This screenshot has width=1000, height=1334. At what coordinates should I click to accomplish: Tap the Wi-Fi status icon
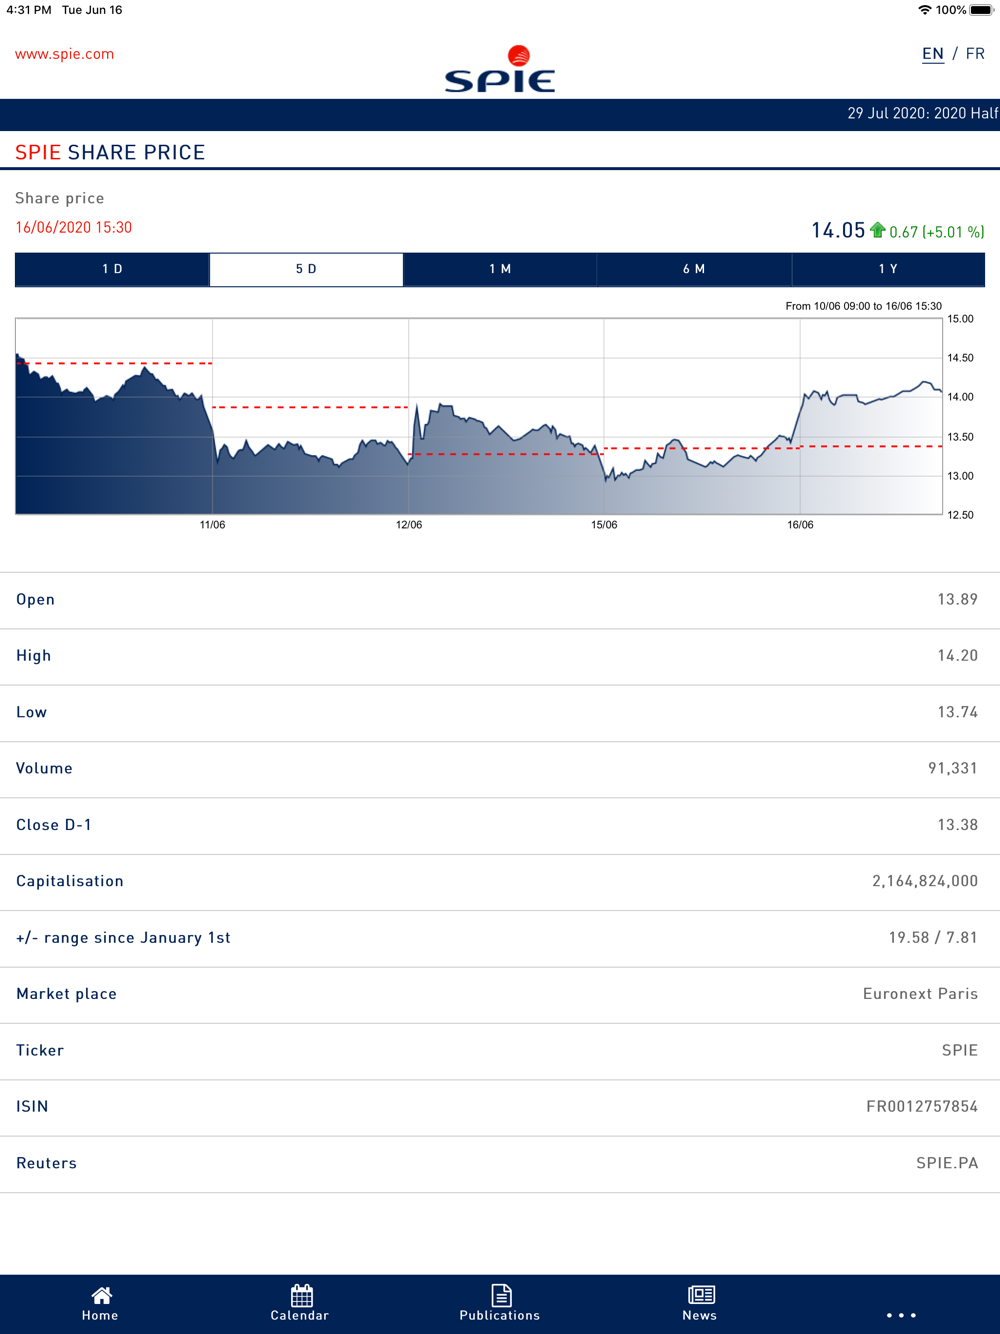tap(924, 10)
